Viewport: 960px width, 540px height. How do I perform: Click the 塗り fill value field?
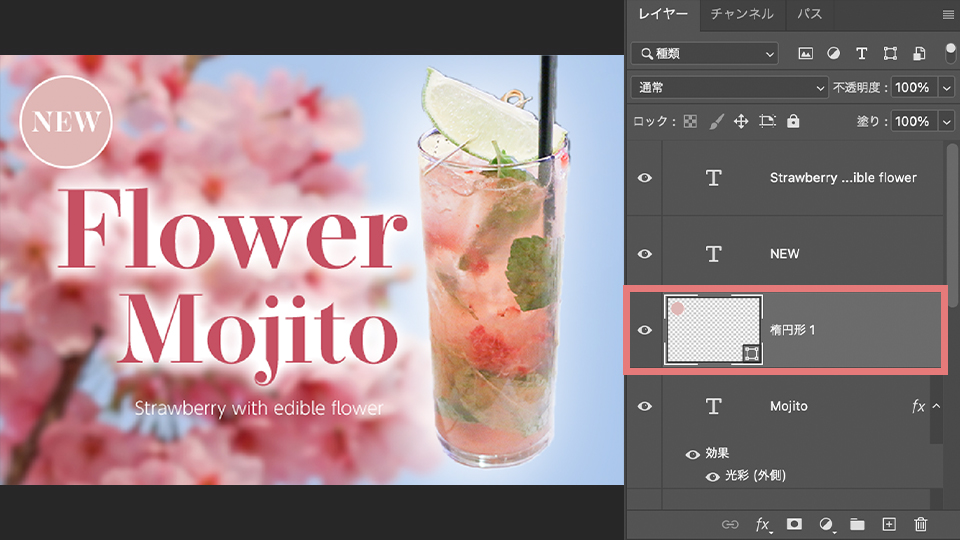coord(915,121)
